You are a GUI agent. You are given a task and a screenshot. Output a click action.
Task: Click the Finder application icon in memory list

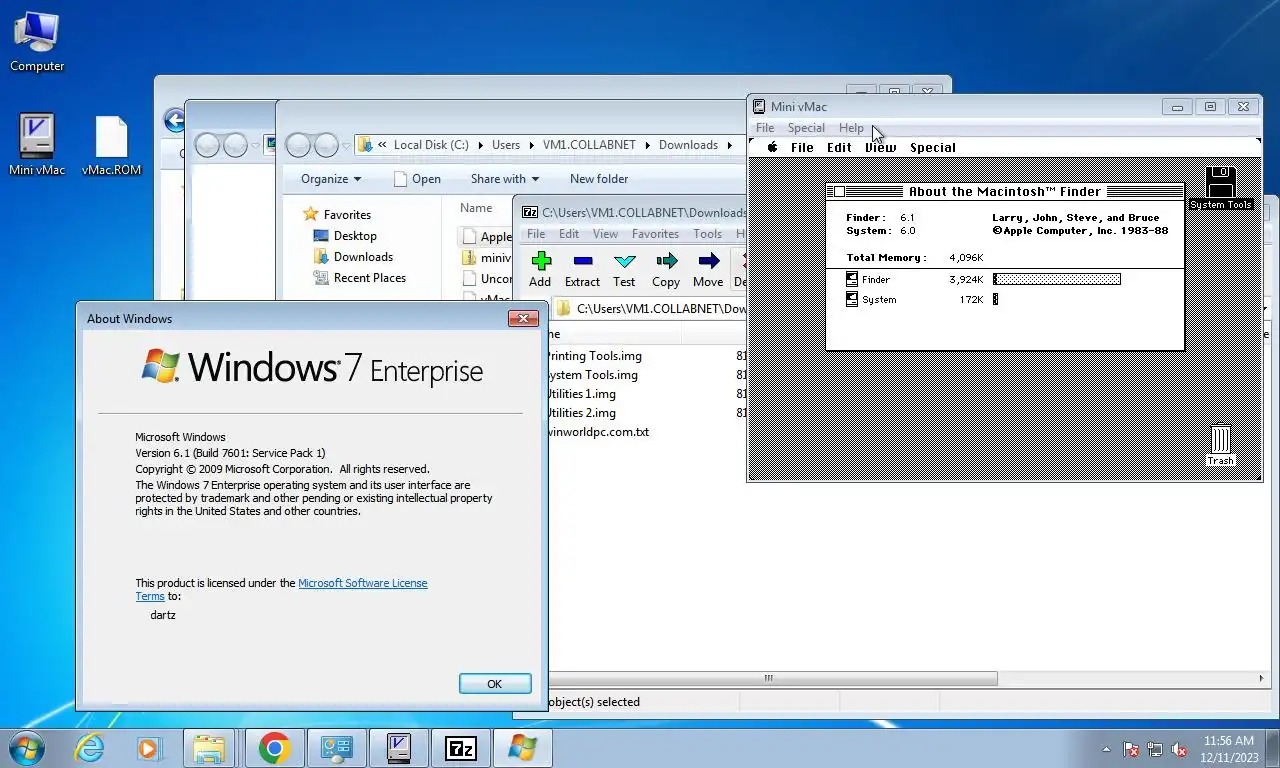(852, 280)
